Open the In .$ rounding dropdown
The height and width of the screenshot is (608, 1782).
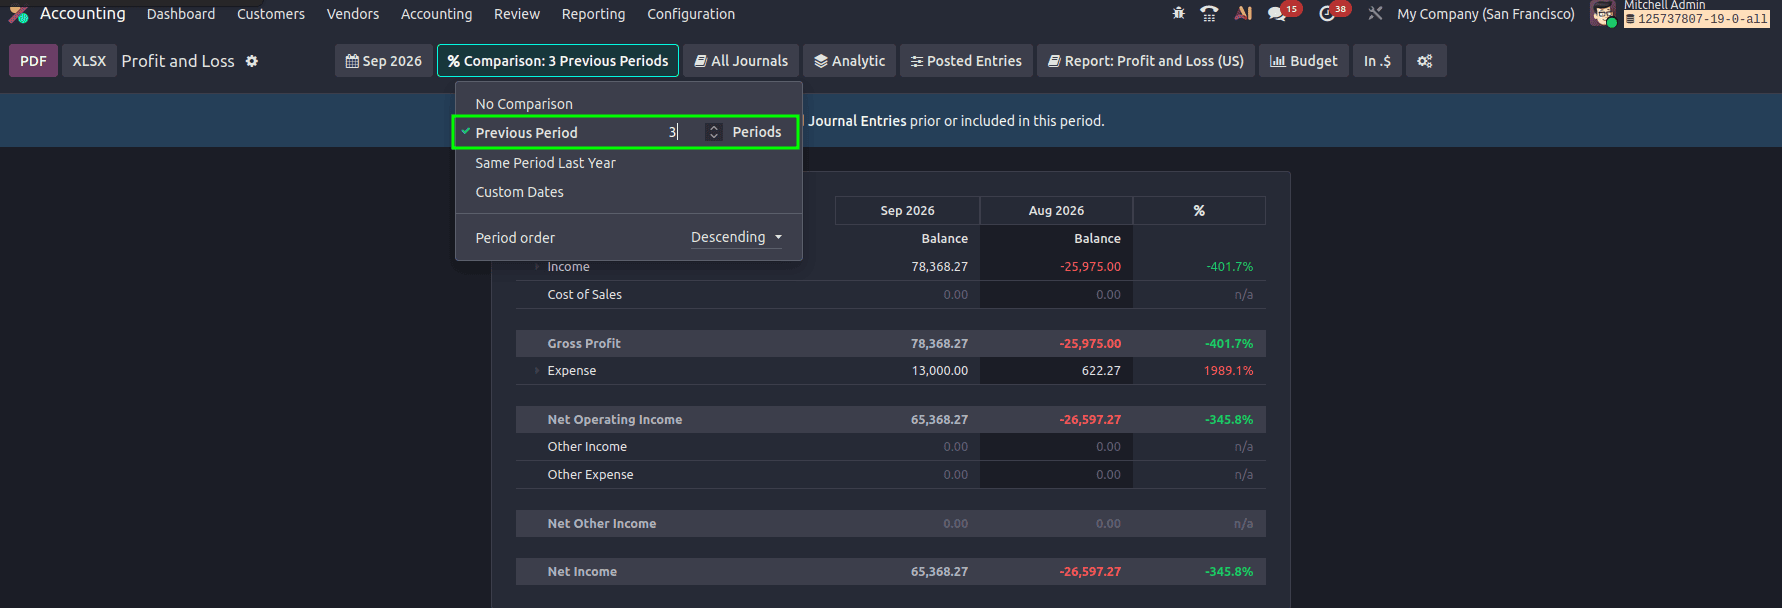tap(1377, 61)
